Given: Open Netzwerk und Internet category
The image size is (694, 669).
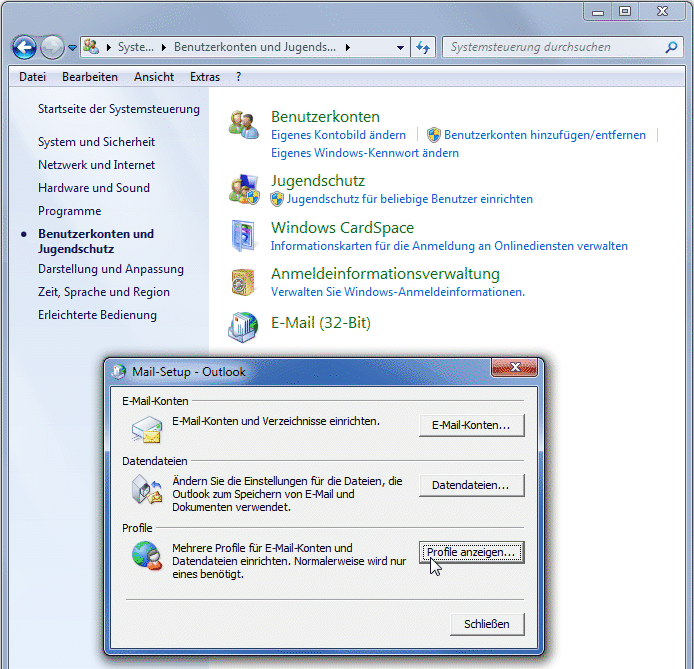Looking at the screenshot, I should click(96, 165).
